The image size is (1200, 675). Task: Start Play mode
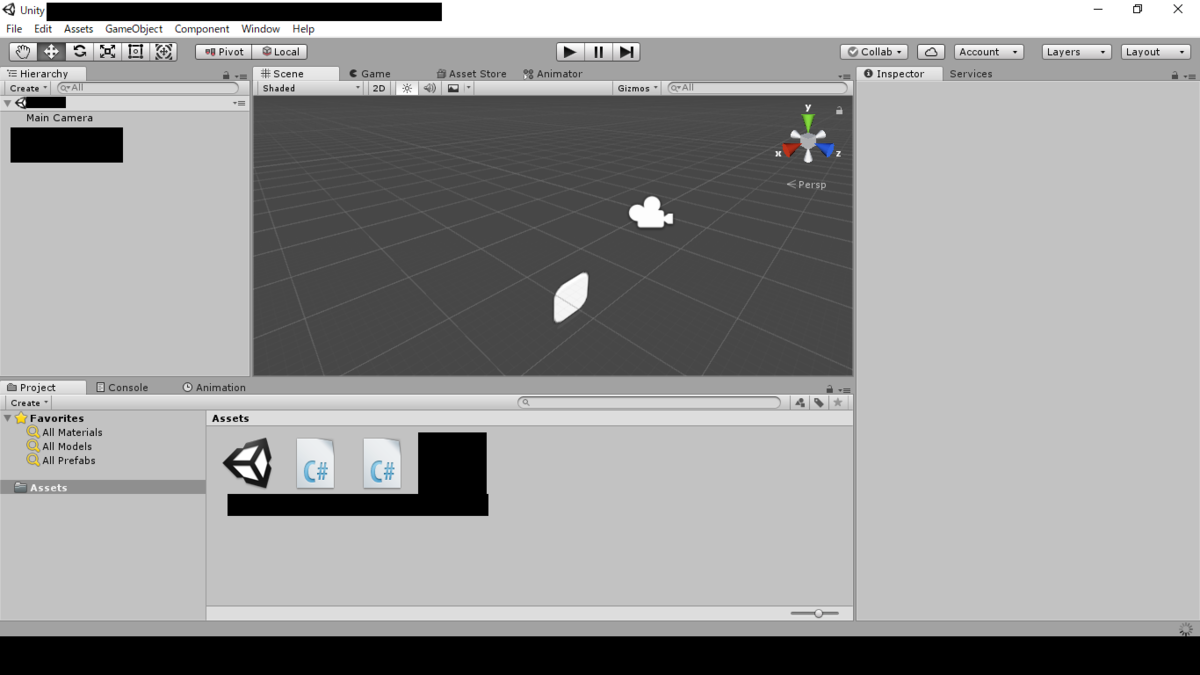pyautogui.click(x=570, y=52)
